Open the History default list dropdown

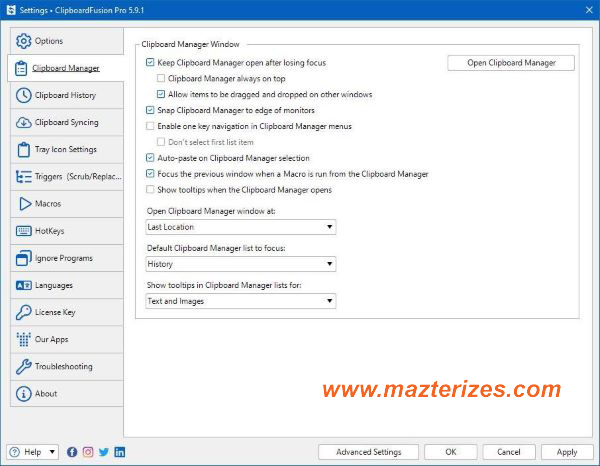(241, 264)
